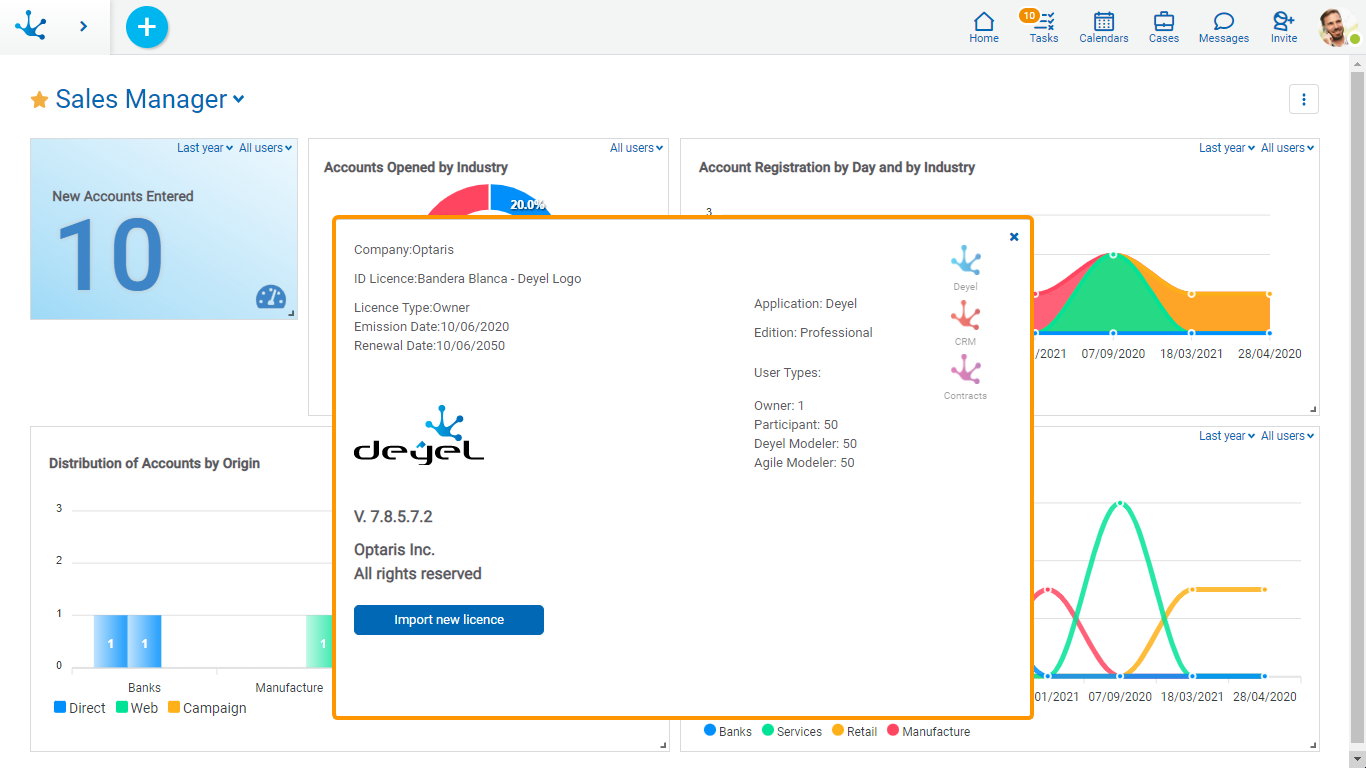Viewport: 1366px width, 768px height.
Task: Close the licence information dialog
Action: pyautogui.click(x=1014, y=237)
